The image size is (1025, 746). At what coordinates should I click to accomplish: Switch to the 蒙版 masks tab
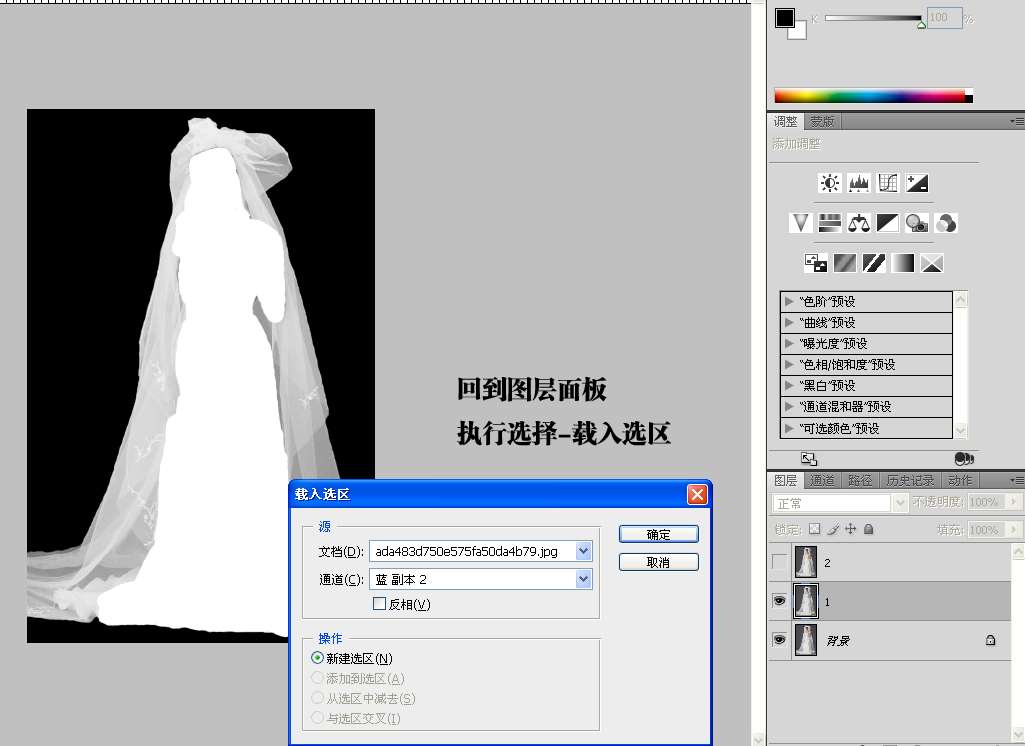[822, 122]
